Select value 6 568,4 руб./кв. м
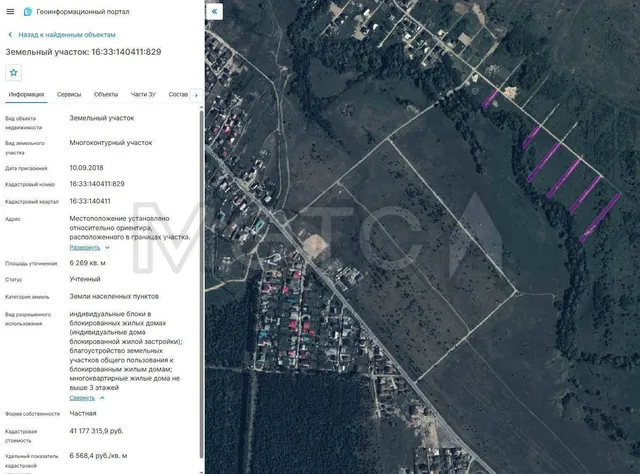This screenshot has width=640, height=474. [x=98, y=456]
